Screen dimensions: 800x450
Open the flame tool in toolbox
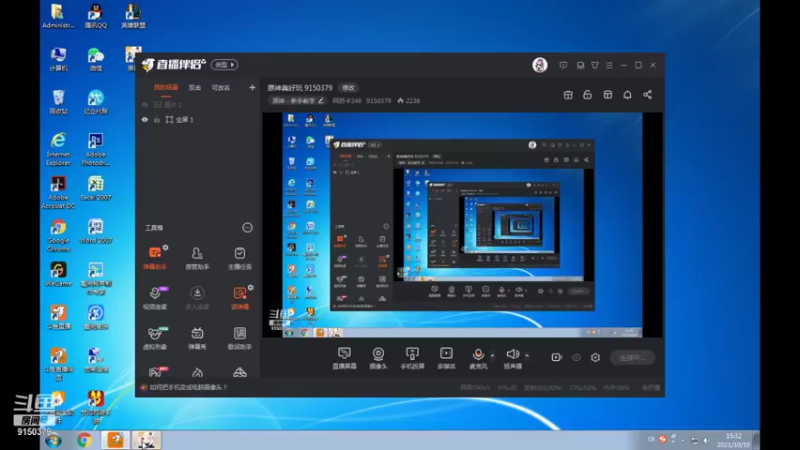pyautogui.click(x=197, y=372)
